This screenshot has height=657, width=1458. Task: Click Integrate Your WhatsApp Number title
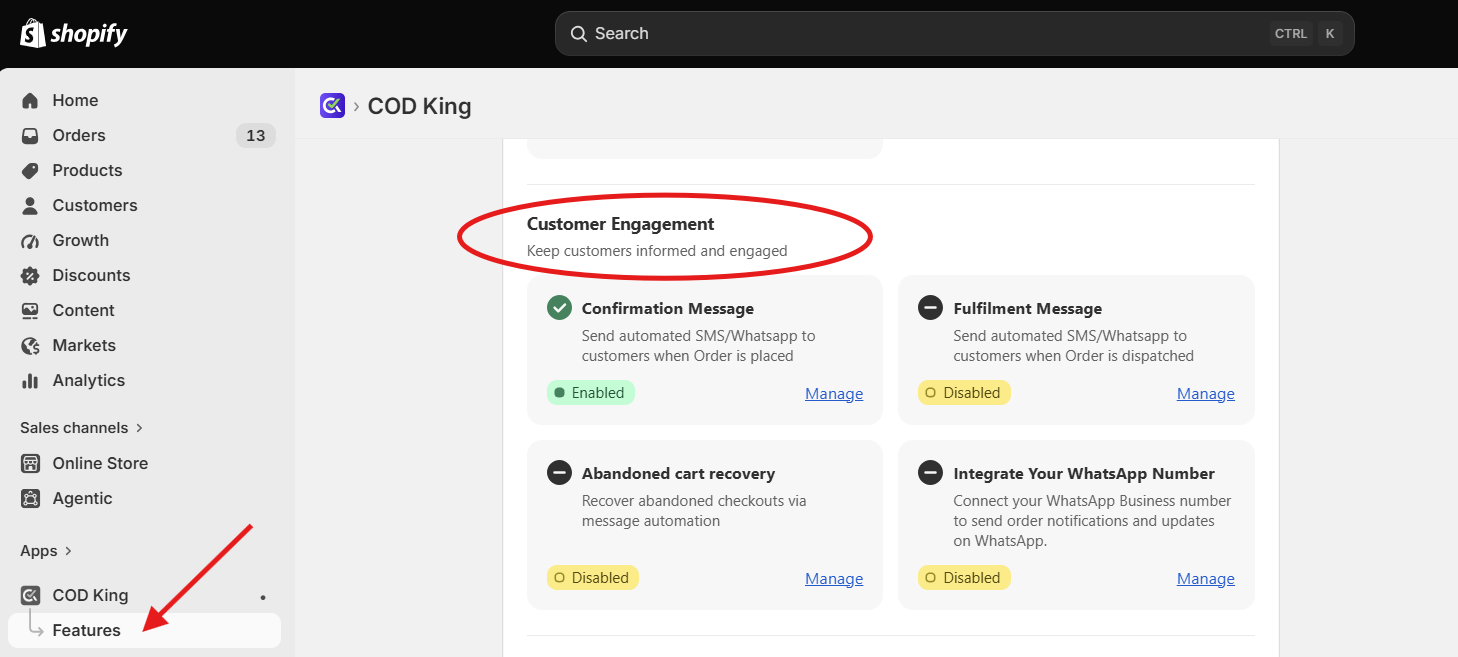point(1084,474)
